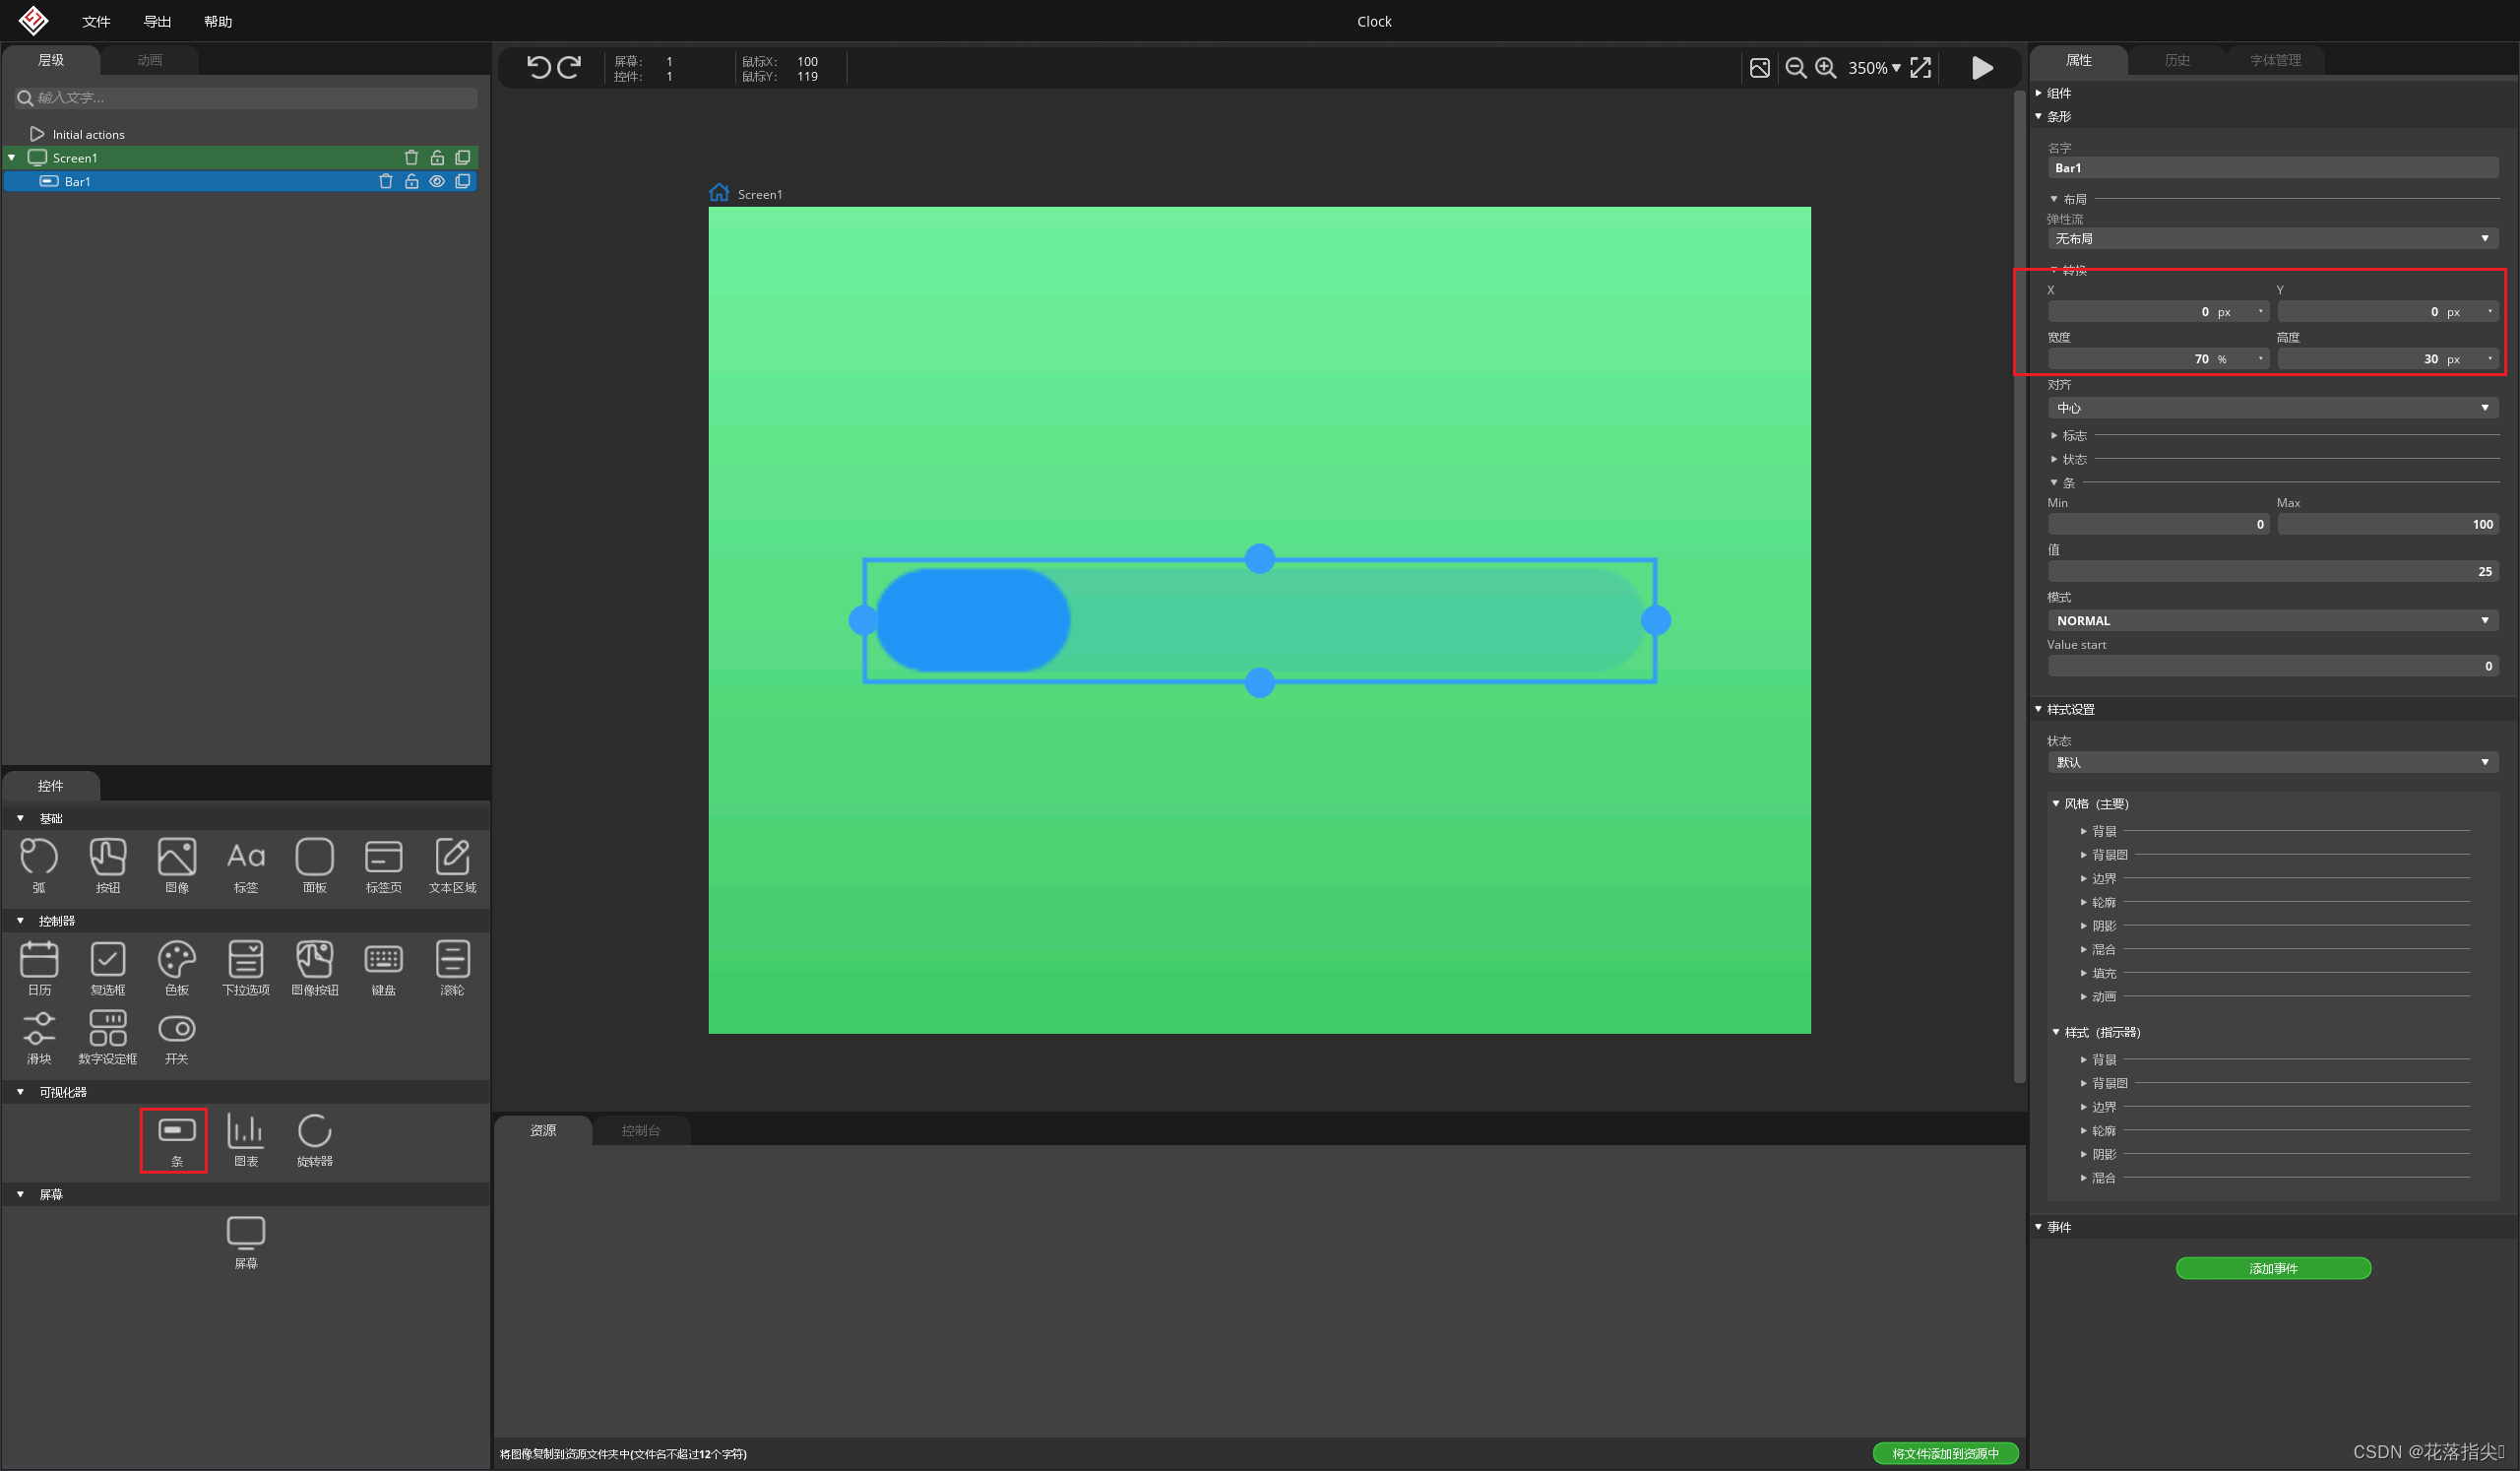
Task: Select the Calendar (日历) widget icon
Action: [x=39, y=960]
